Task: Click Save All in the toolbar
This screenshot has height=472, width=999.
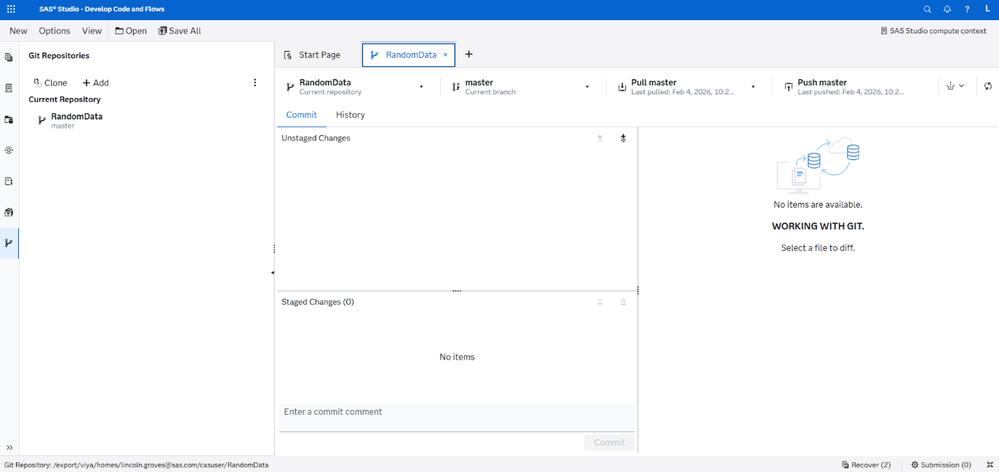Action: 180,31
